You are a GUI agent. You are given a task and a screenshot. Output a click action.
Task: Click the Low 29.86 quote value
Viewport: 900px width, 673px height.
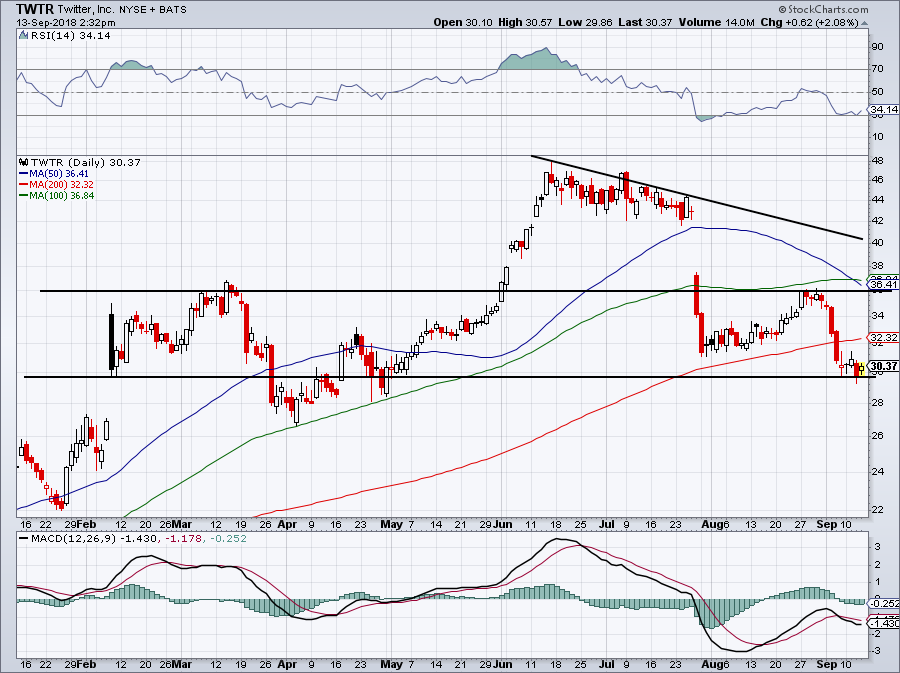pyautogui.click(x=585, y=22)
